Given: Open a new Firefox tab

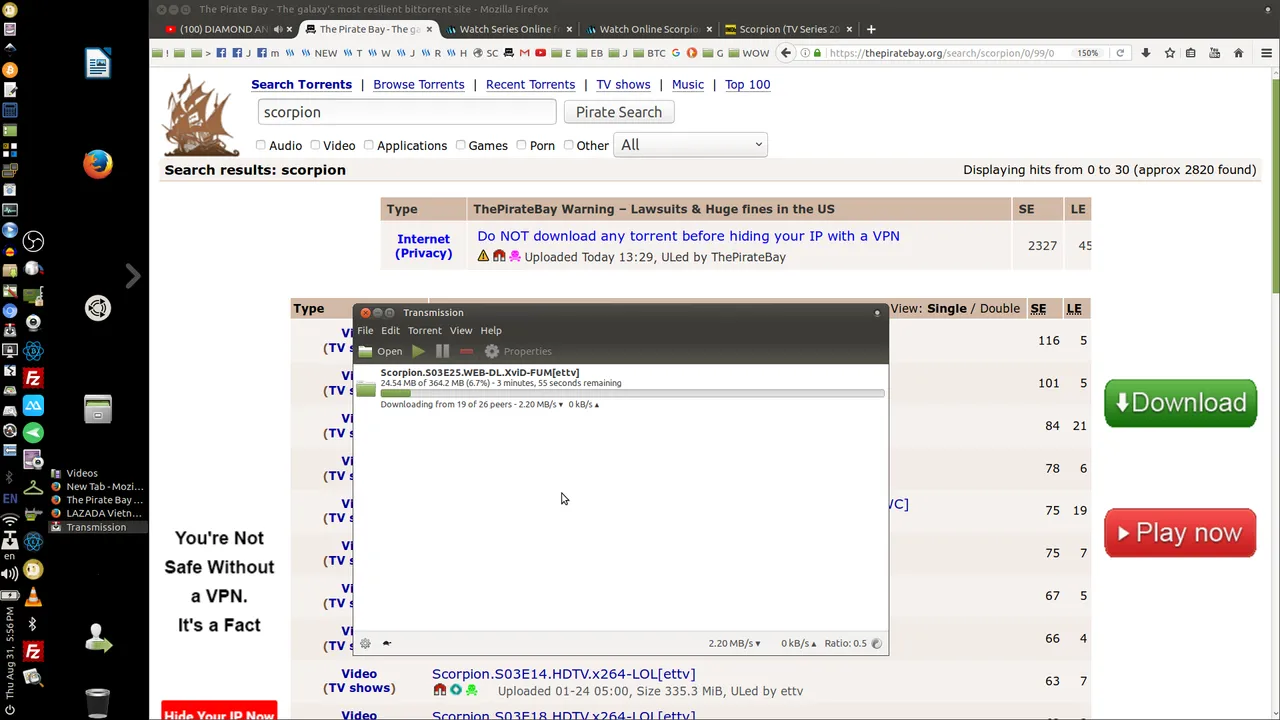Looking at the screenshot, I should 871,29.
